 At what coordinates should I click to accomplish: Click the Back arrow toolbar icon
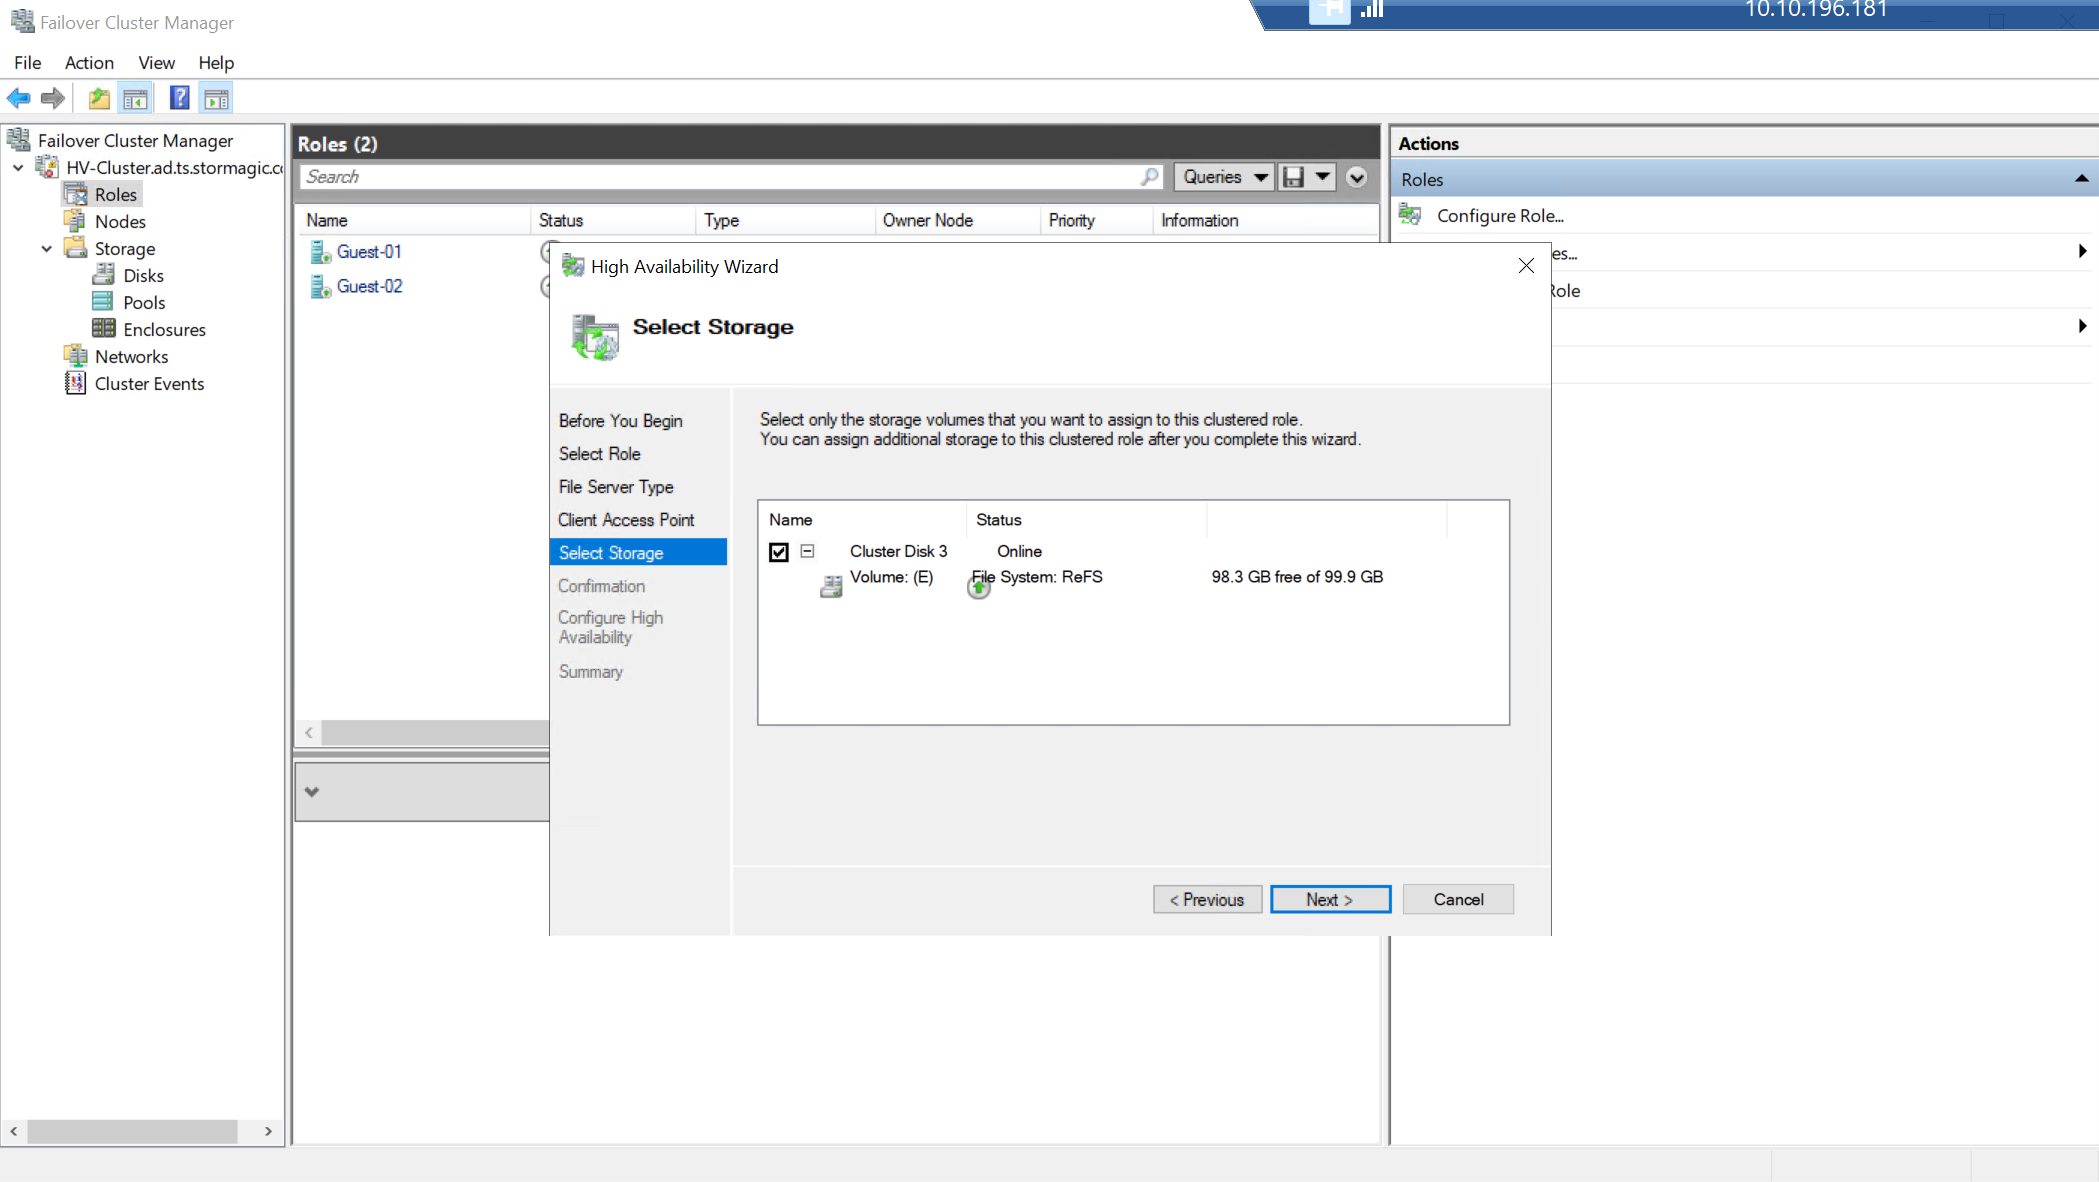[x=18, y=98]
